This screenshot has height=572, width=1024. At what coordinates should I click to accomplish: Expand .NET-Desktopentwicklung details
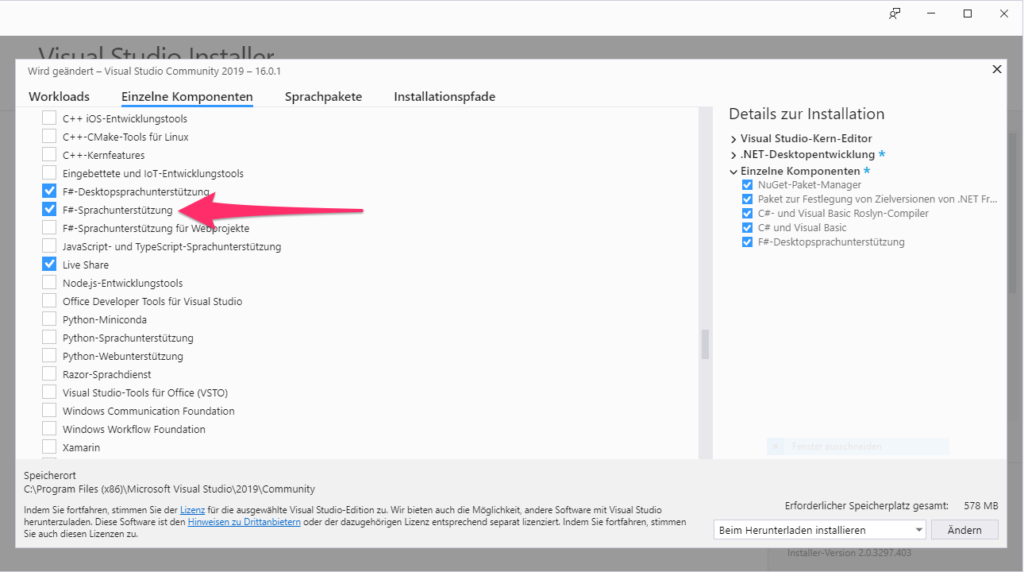click(733, 155)
